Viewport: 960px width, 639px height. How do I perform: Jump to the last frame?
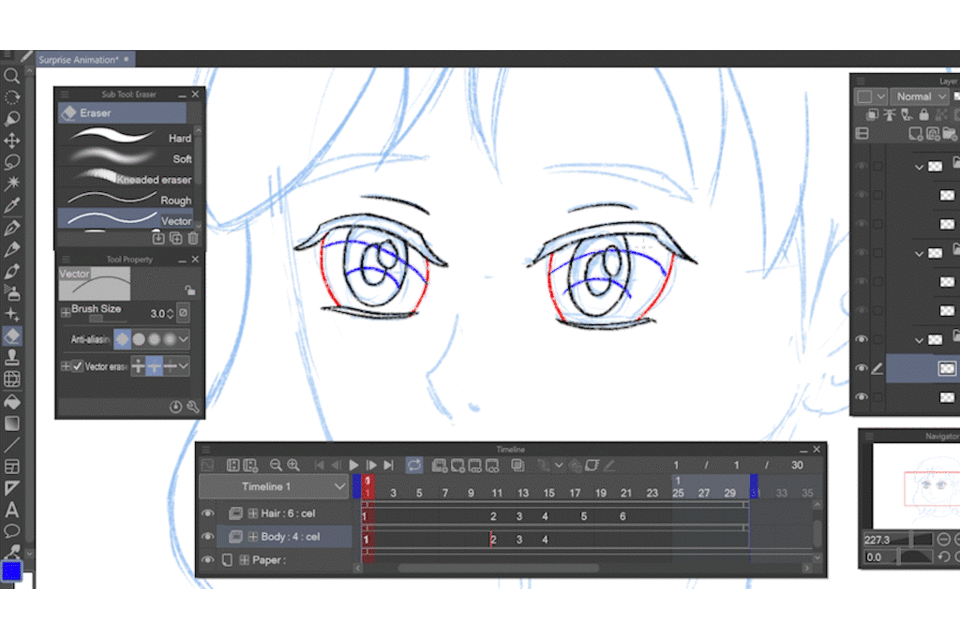(x=388, y=466)
